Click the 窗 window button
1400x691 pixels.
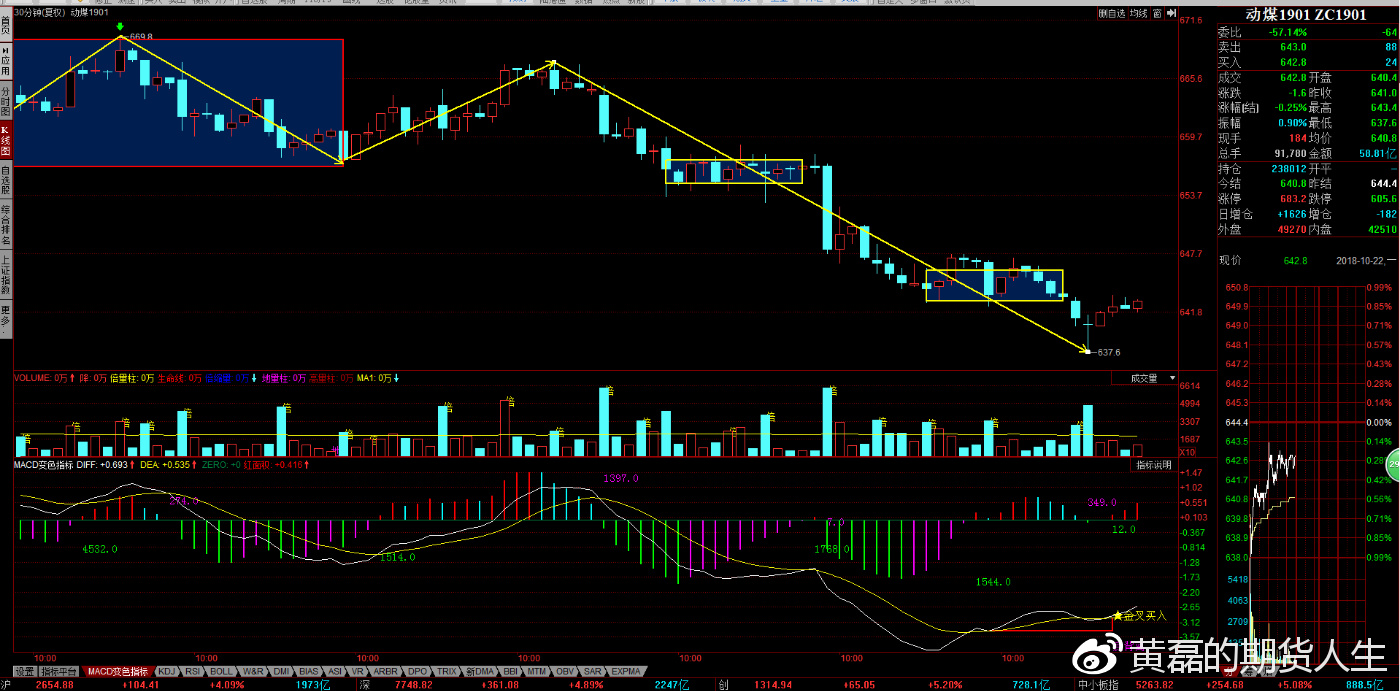[1157, 14]
